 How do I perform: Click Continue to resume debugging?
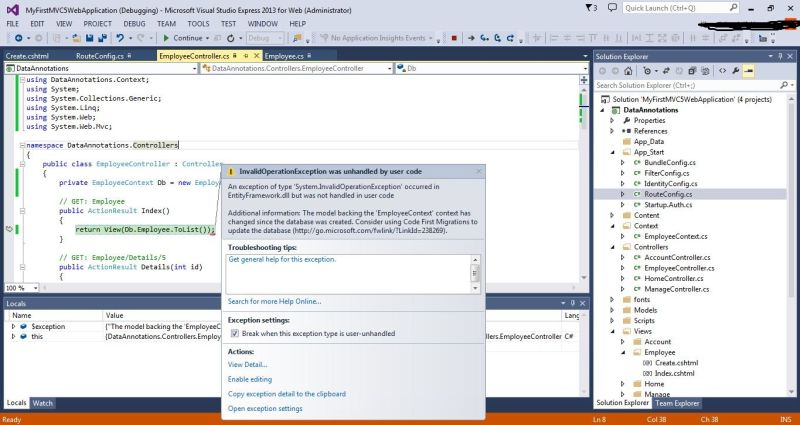click(183, 38)
